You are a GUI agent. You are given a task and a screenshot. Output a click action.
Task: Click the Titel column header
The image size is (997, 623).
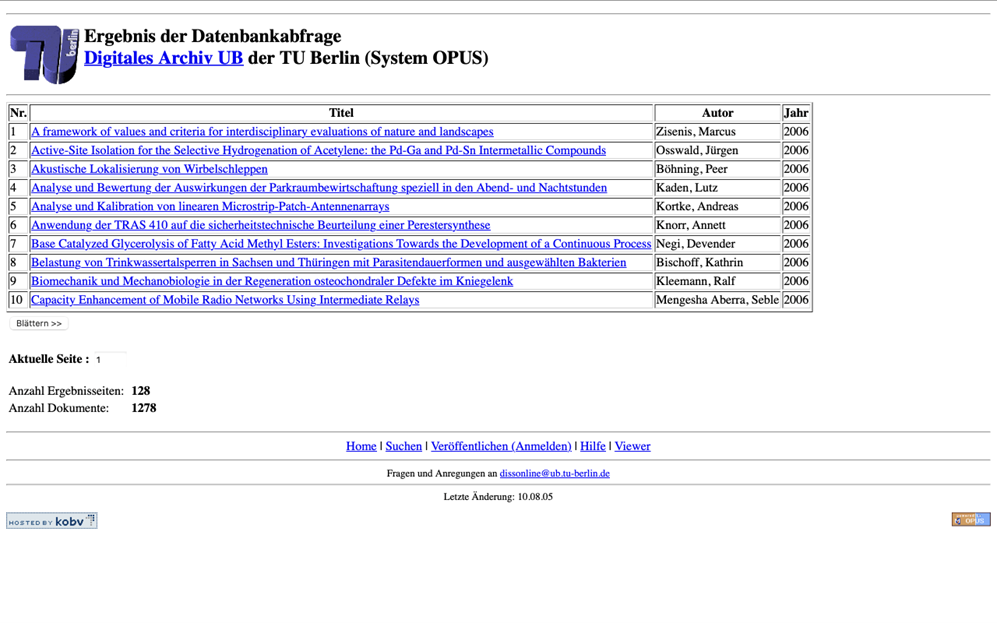click(341, 113)
